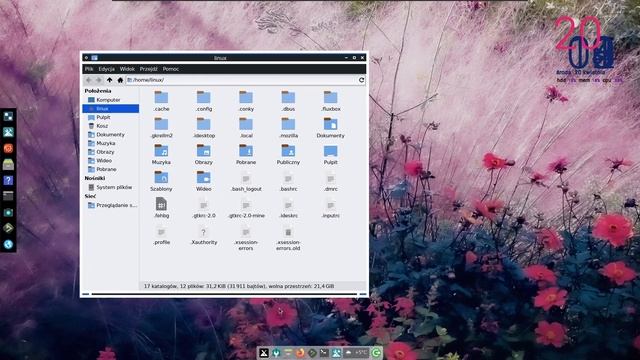640x360 pixels.
Task: Open the Edycja menu
Action: click(107, 69)
